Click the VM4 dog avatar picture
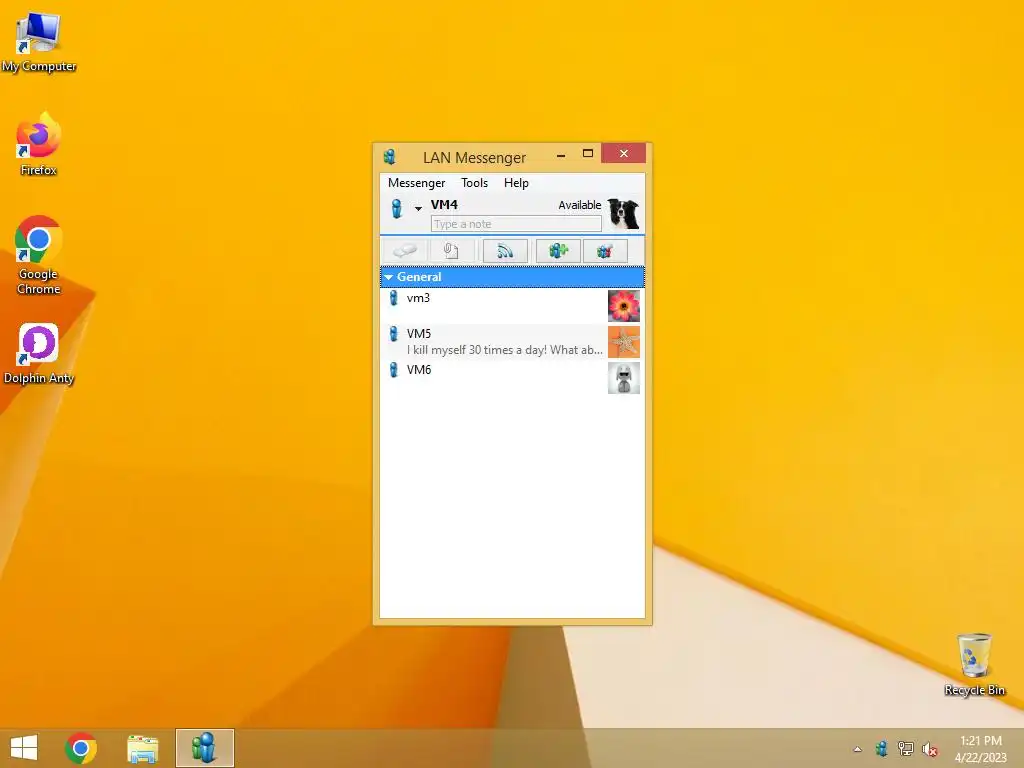The width and height of the screenshot is (1024, 768). 624,214
